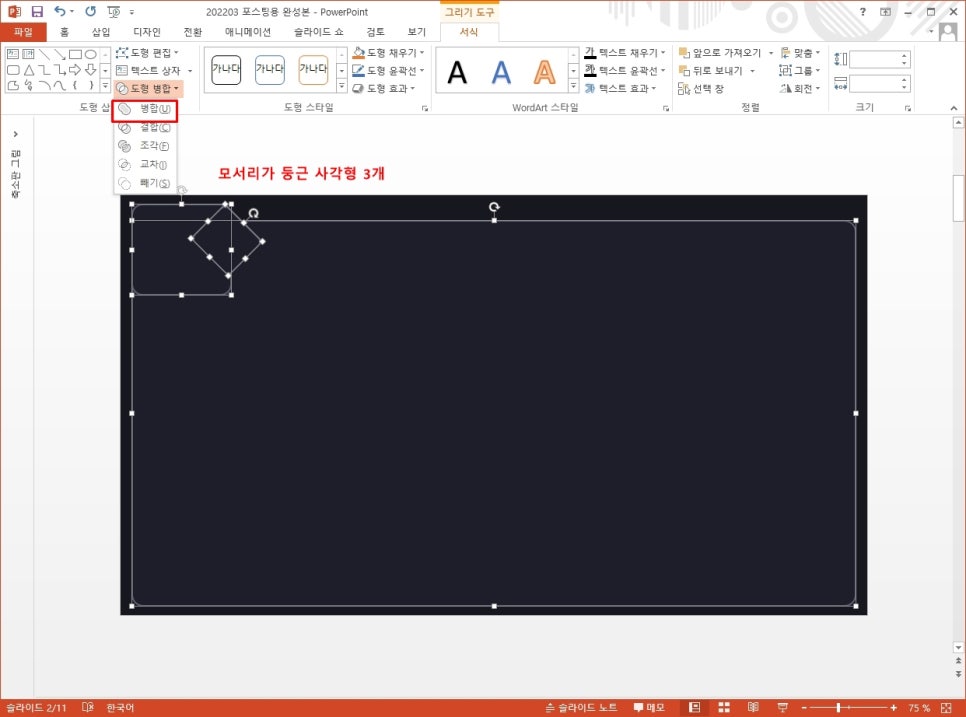Choose 병합(U) from merge shapes menu

(145, 109)
